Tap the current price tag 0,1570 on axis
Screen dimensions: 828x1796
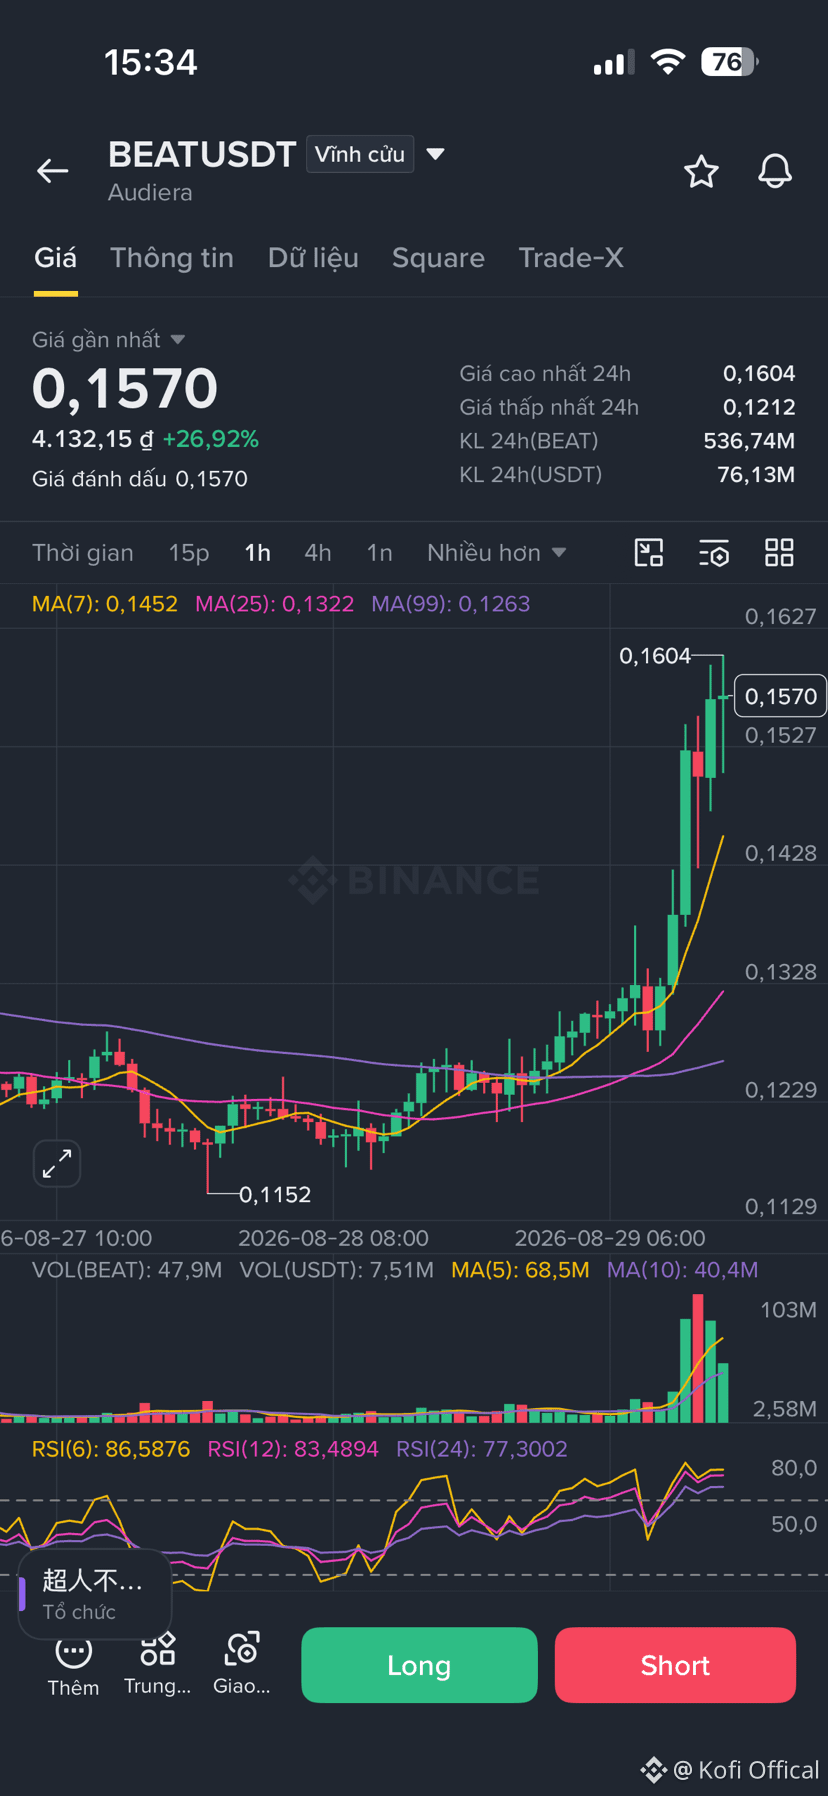click(781, 696)
